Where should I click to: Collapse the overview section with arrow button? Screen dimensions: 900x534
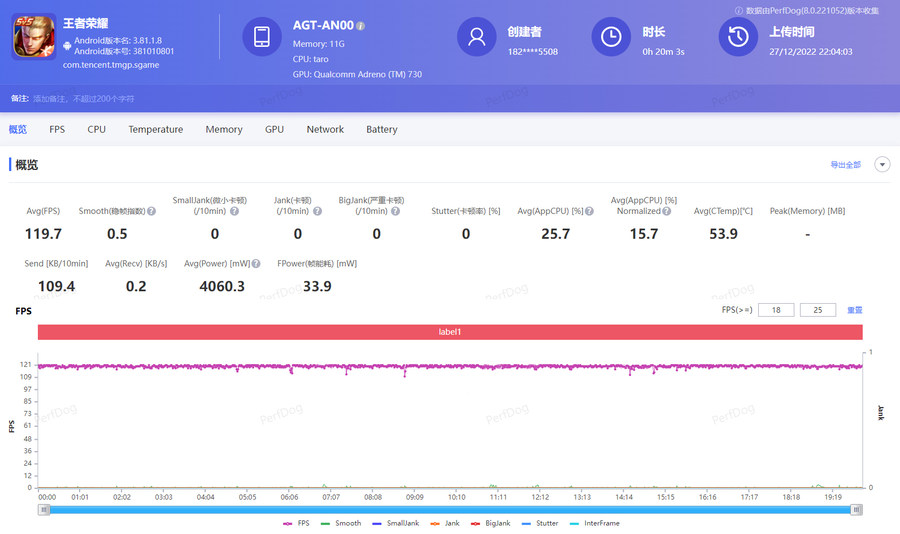[x=881, y=165]
